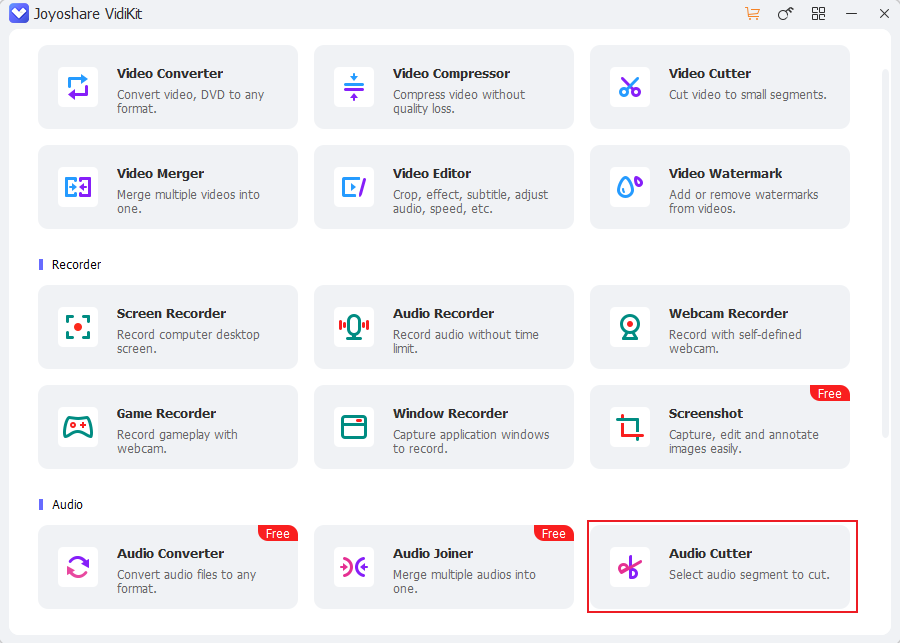Minimize the Joyoshare VidiKit window
Image resolution: width=900 pixels, height=643 pixels.
point(851,13)
